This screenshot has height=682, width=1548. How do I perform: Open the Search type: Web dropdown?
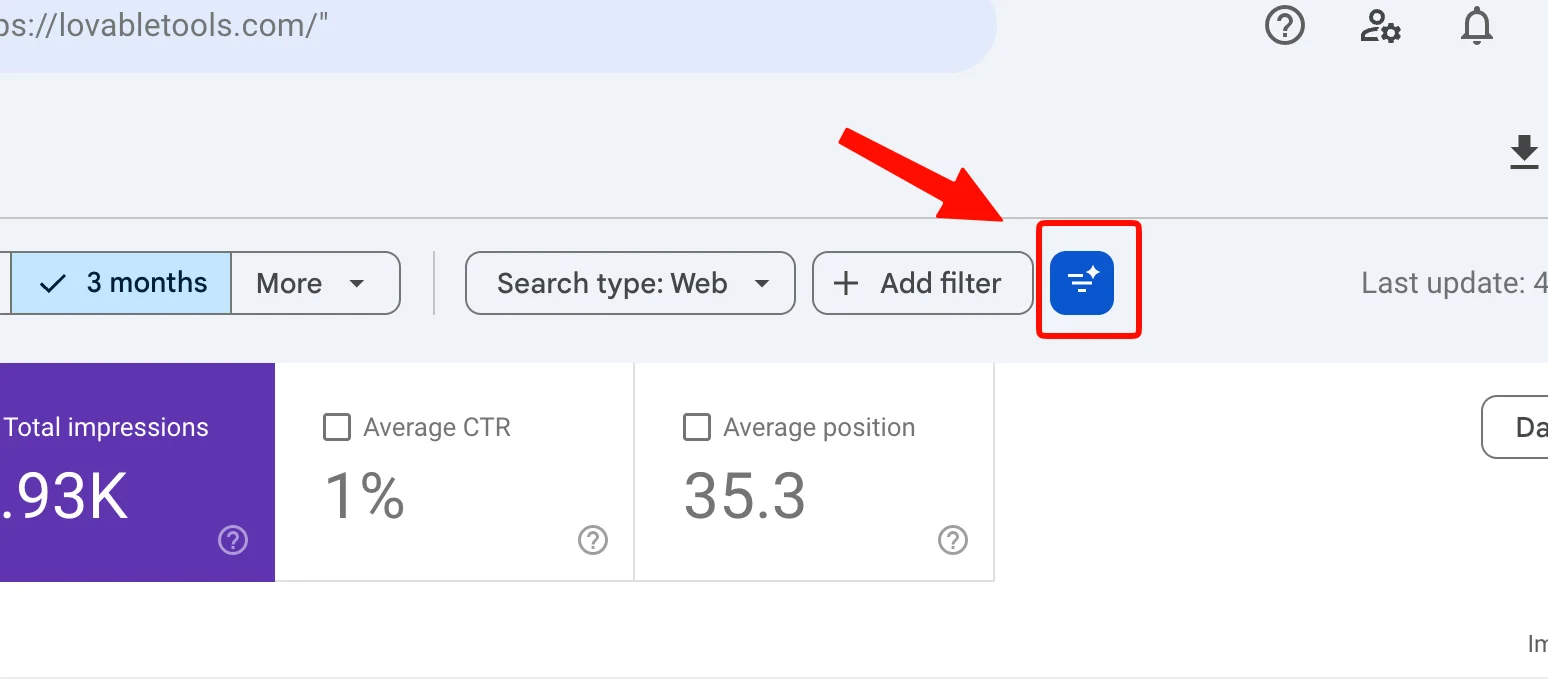(x=629, y=283)
